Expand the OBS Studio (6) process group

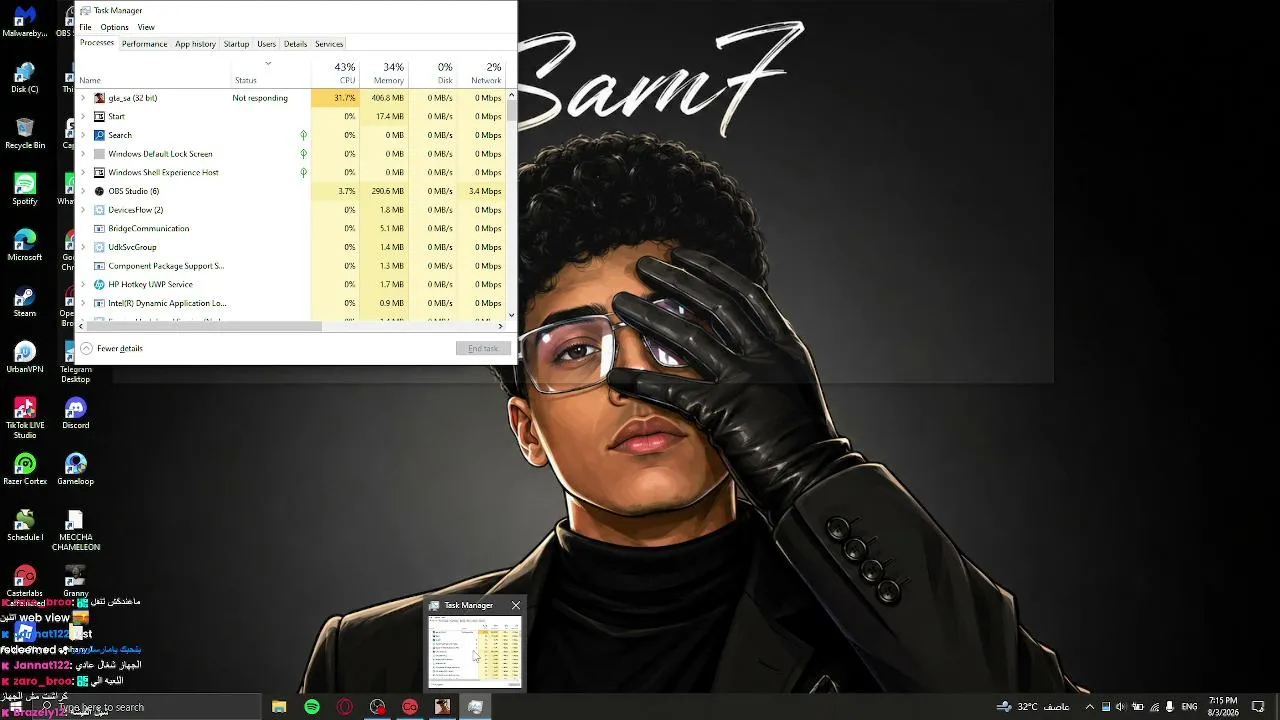(x=83, y=191)
